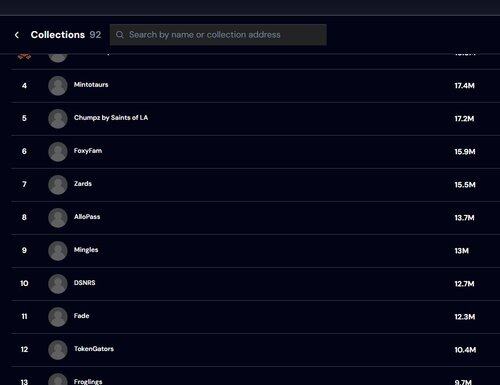The image size is (500, 385).
Task: Select the FoxyFam avatar icon
Action: coord(58,152)
